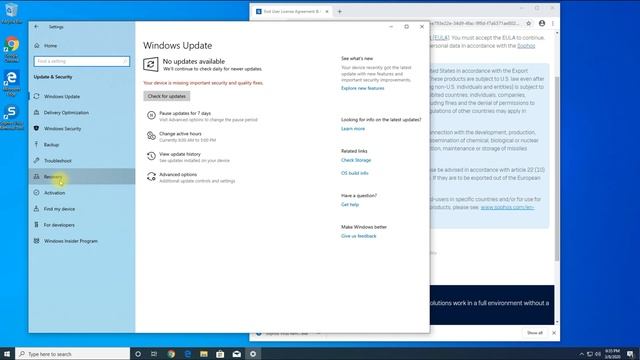Open the notification center icon
Screen dimensions: 640x360
[630, 354]
